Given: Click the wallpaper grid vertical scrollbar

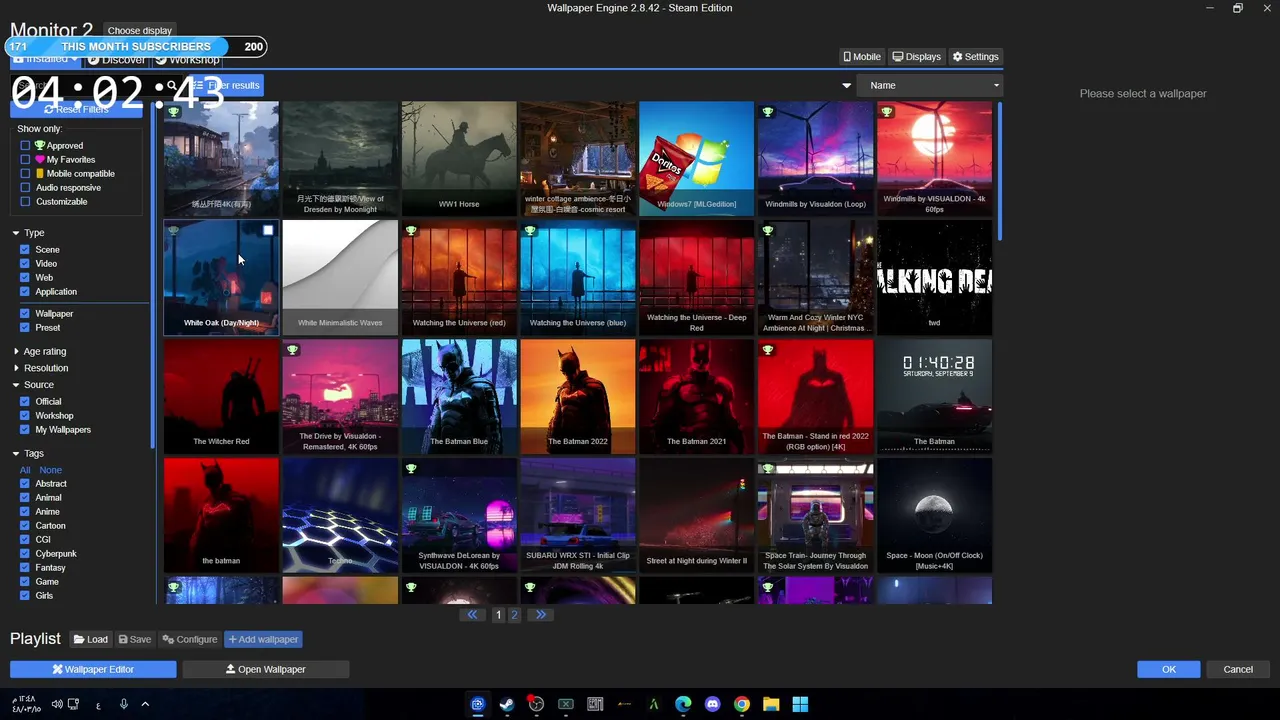Looking at the screenshot, I should [x=998, y=170].
